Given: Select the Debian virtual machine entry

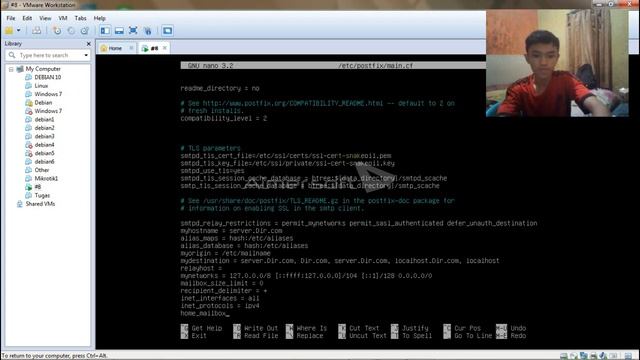Looking at the screenshot, I should [43, 102].
